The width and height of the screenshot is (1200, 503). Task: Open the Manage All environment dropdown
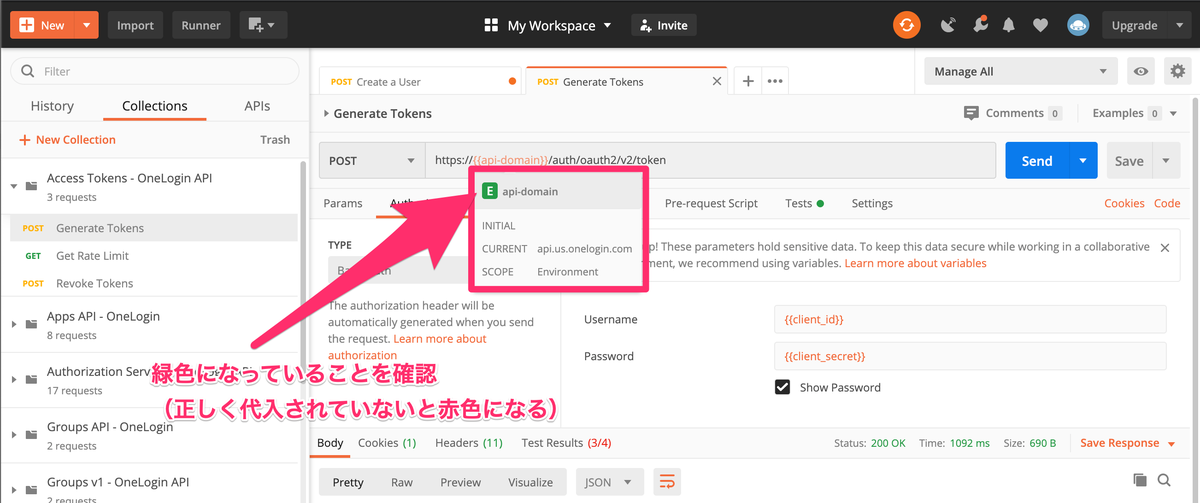tap(1020, 71)
